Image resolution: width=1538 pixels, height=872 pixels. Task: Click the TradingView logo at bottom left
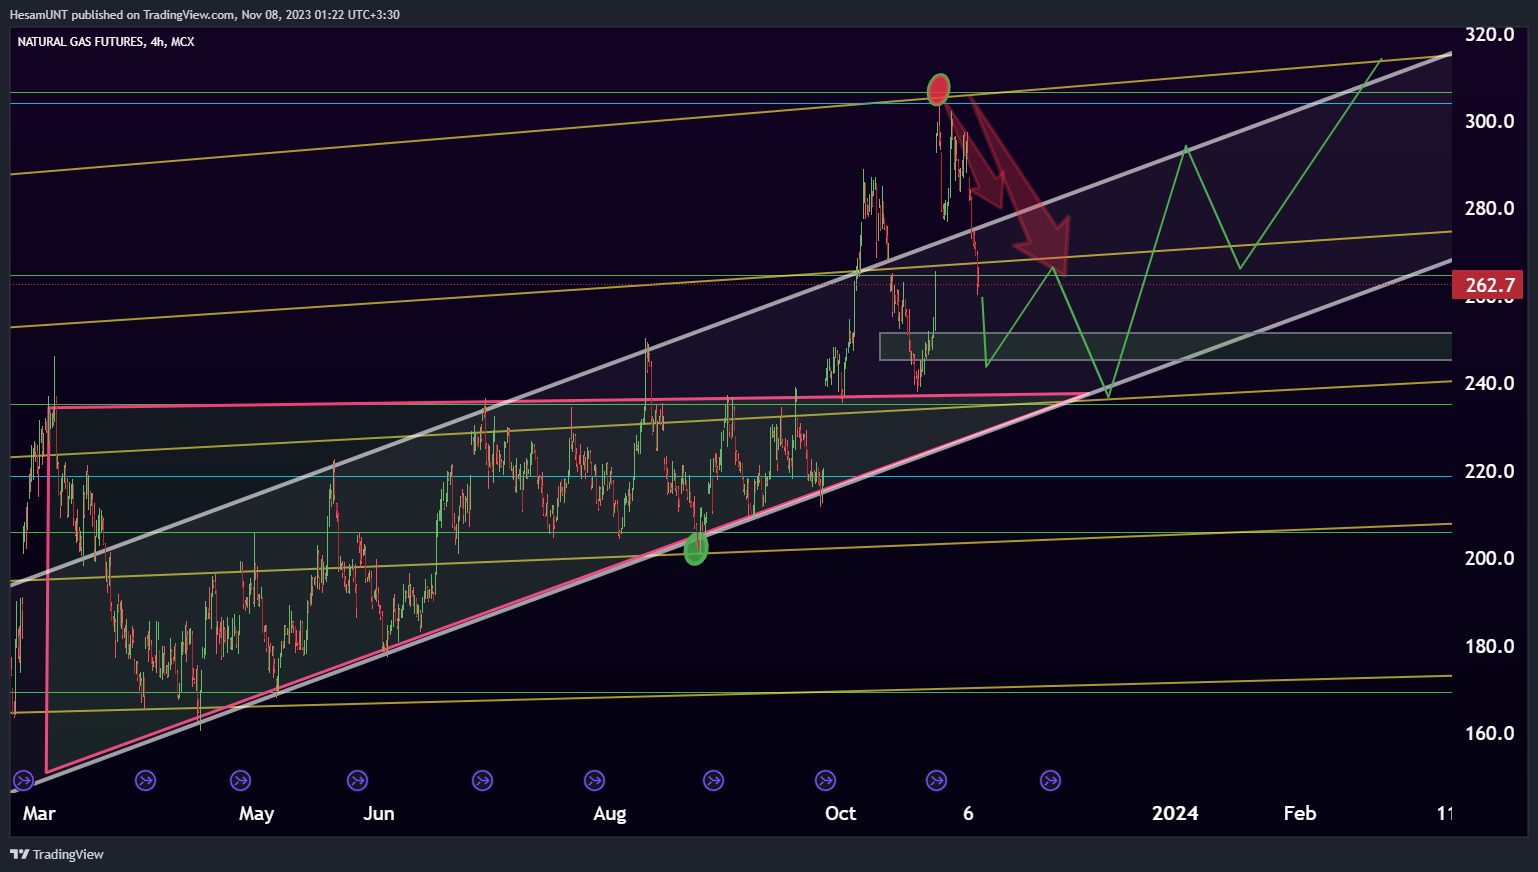pos(57,854)
